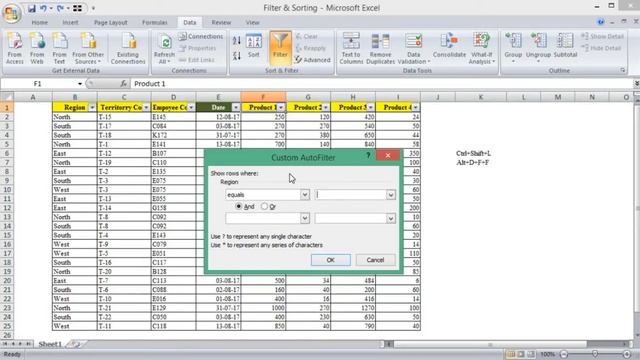Expand second criteria value dropdown arrow
The height and width of the screenshot is (360, 640).
[391, 218]
